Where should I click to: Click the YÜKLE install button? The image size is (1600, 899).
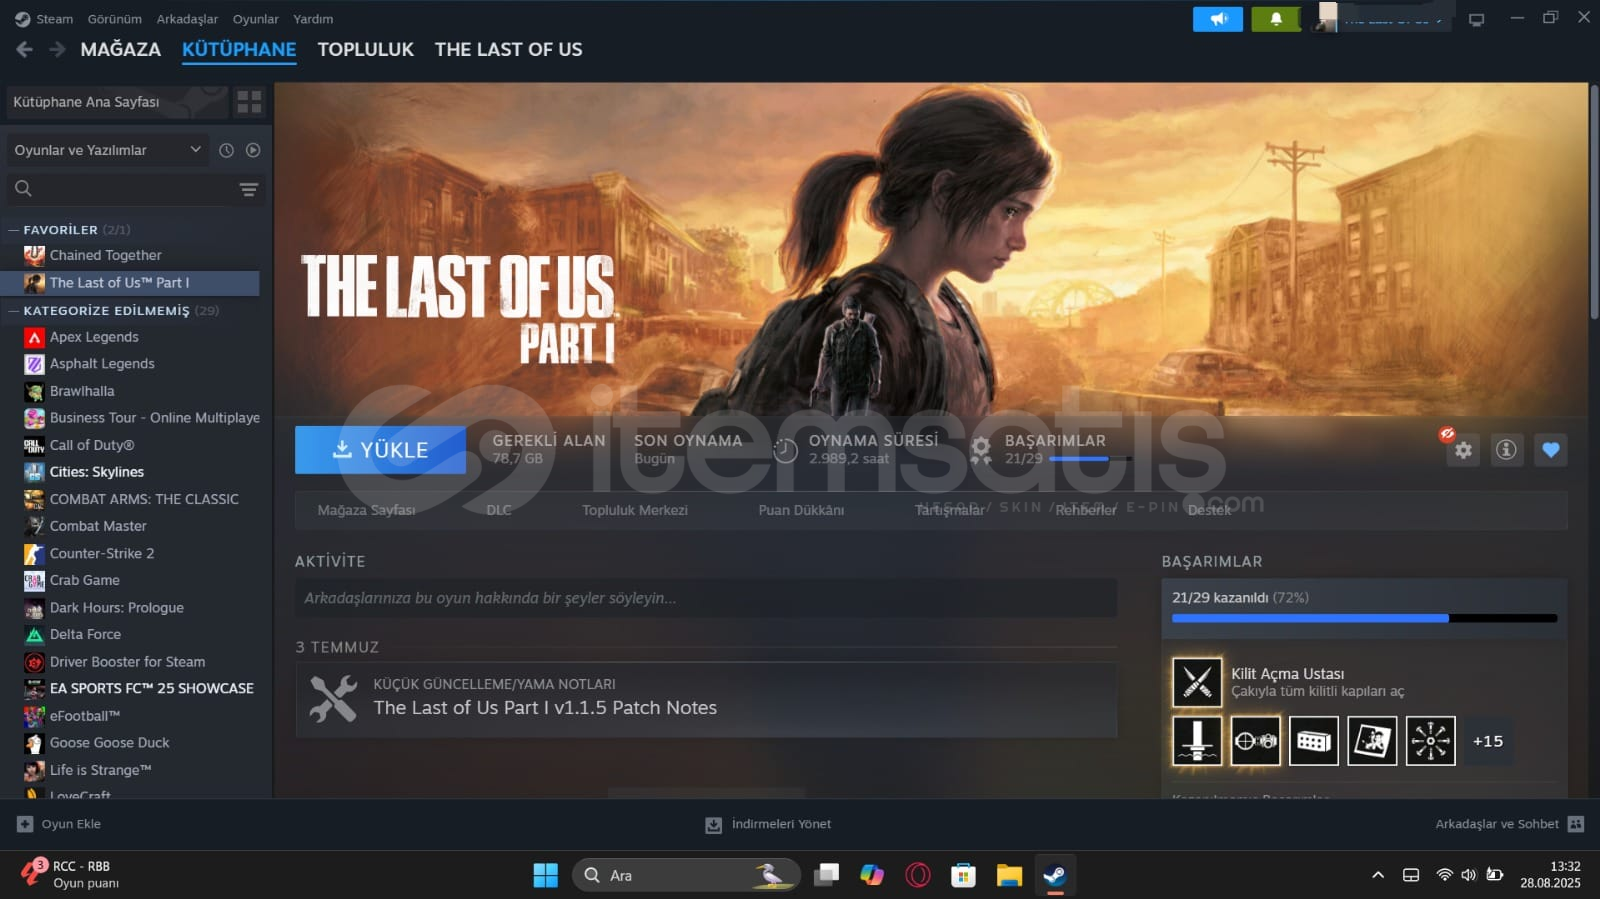380,450
